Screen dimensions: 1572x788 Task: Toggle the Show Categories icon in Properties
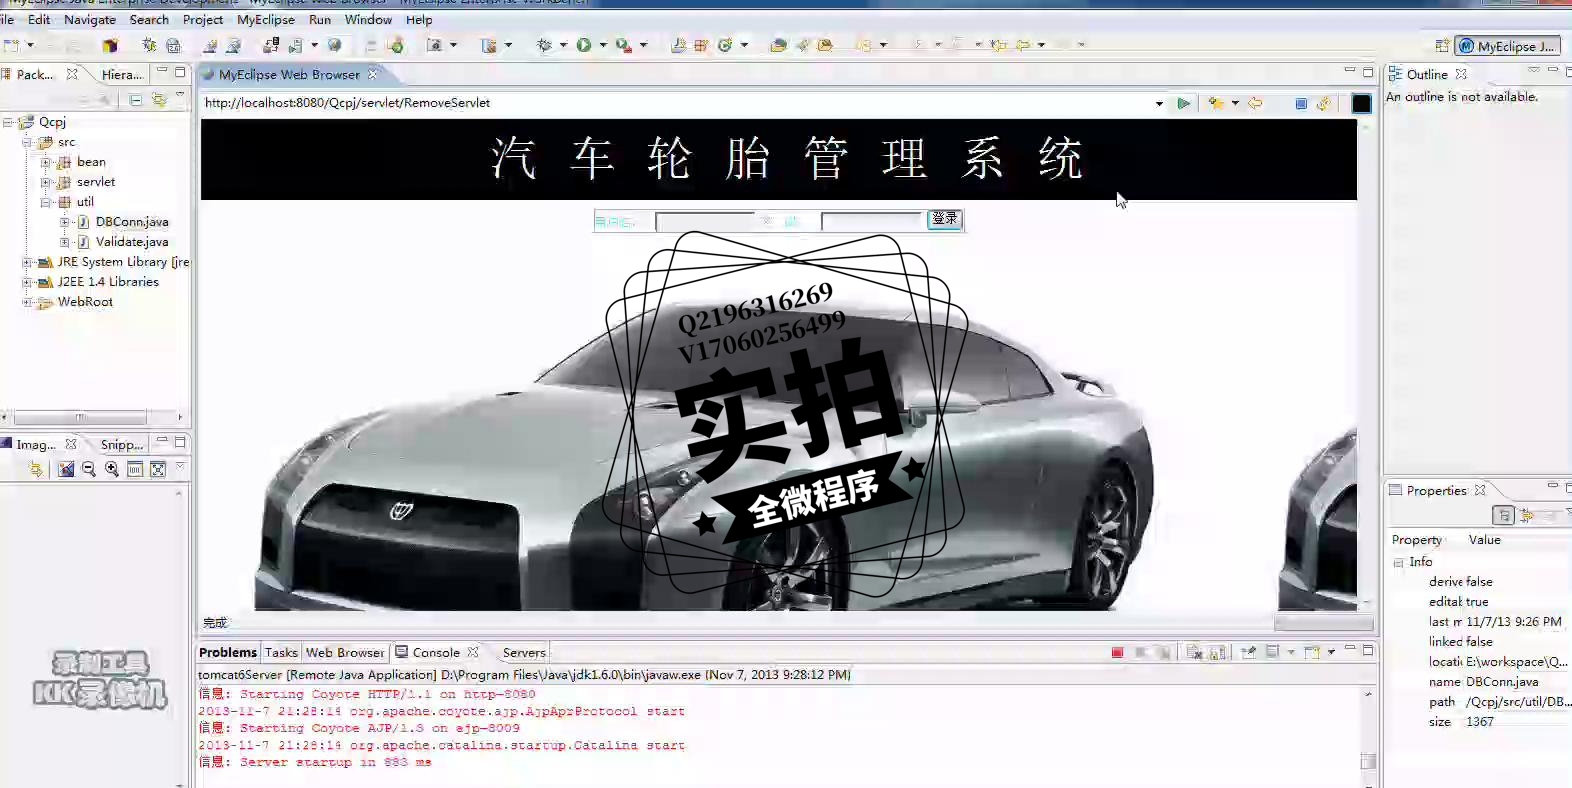[x=1503, y=515]
